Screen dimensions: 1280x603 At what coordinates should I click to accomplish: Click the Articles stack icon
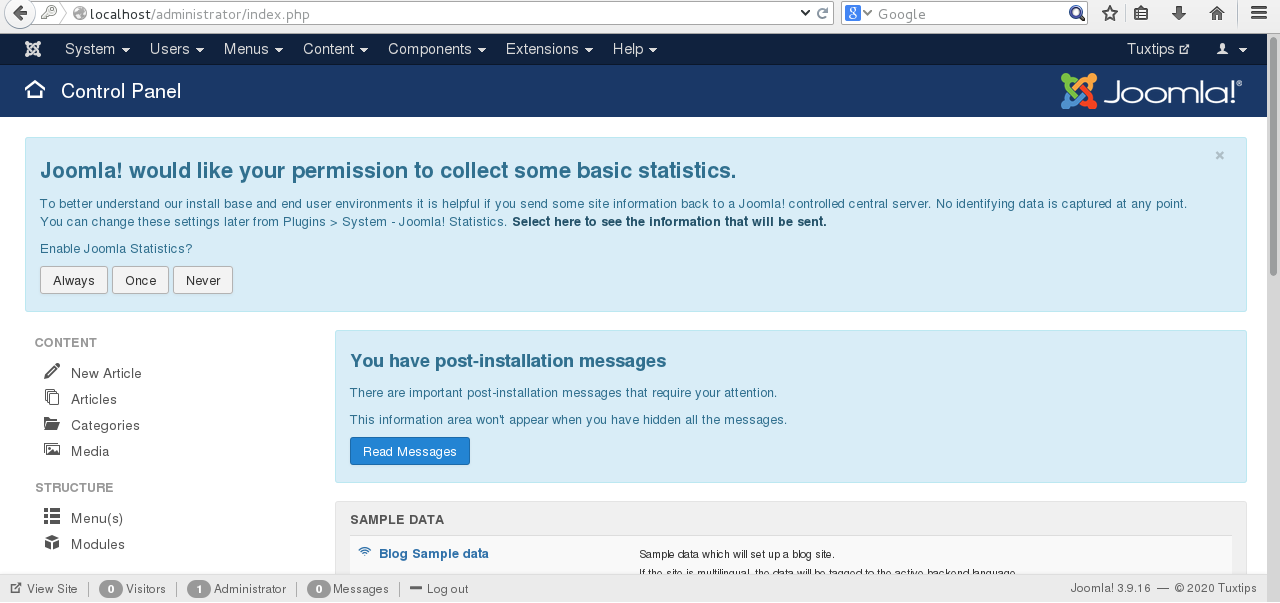coord(52,397)
